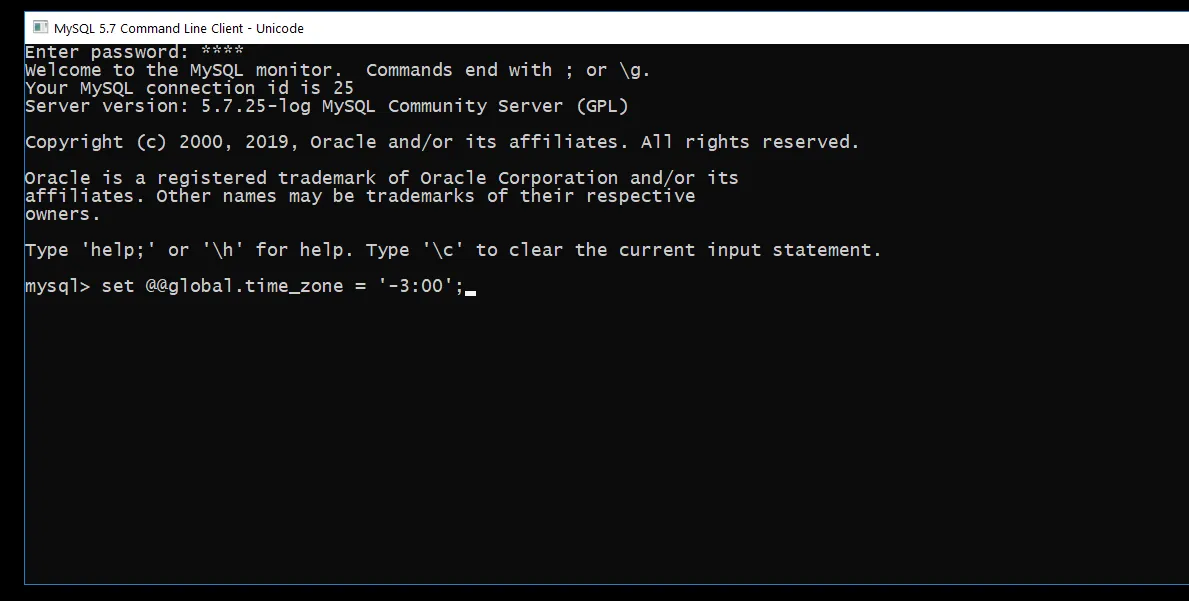Click the connection id number 25
The height and width of the screenshot is (601, 1189).
[343, 88]
